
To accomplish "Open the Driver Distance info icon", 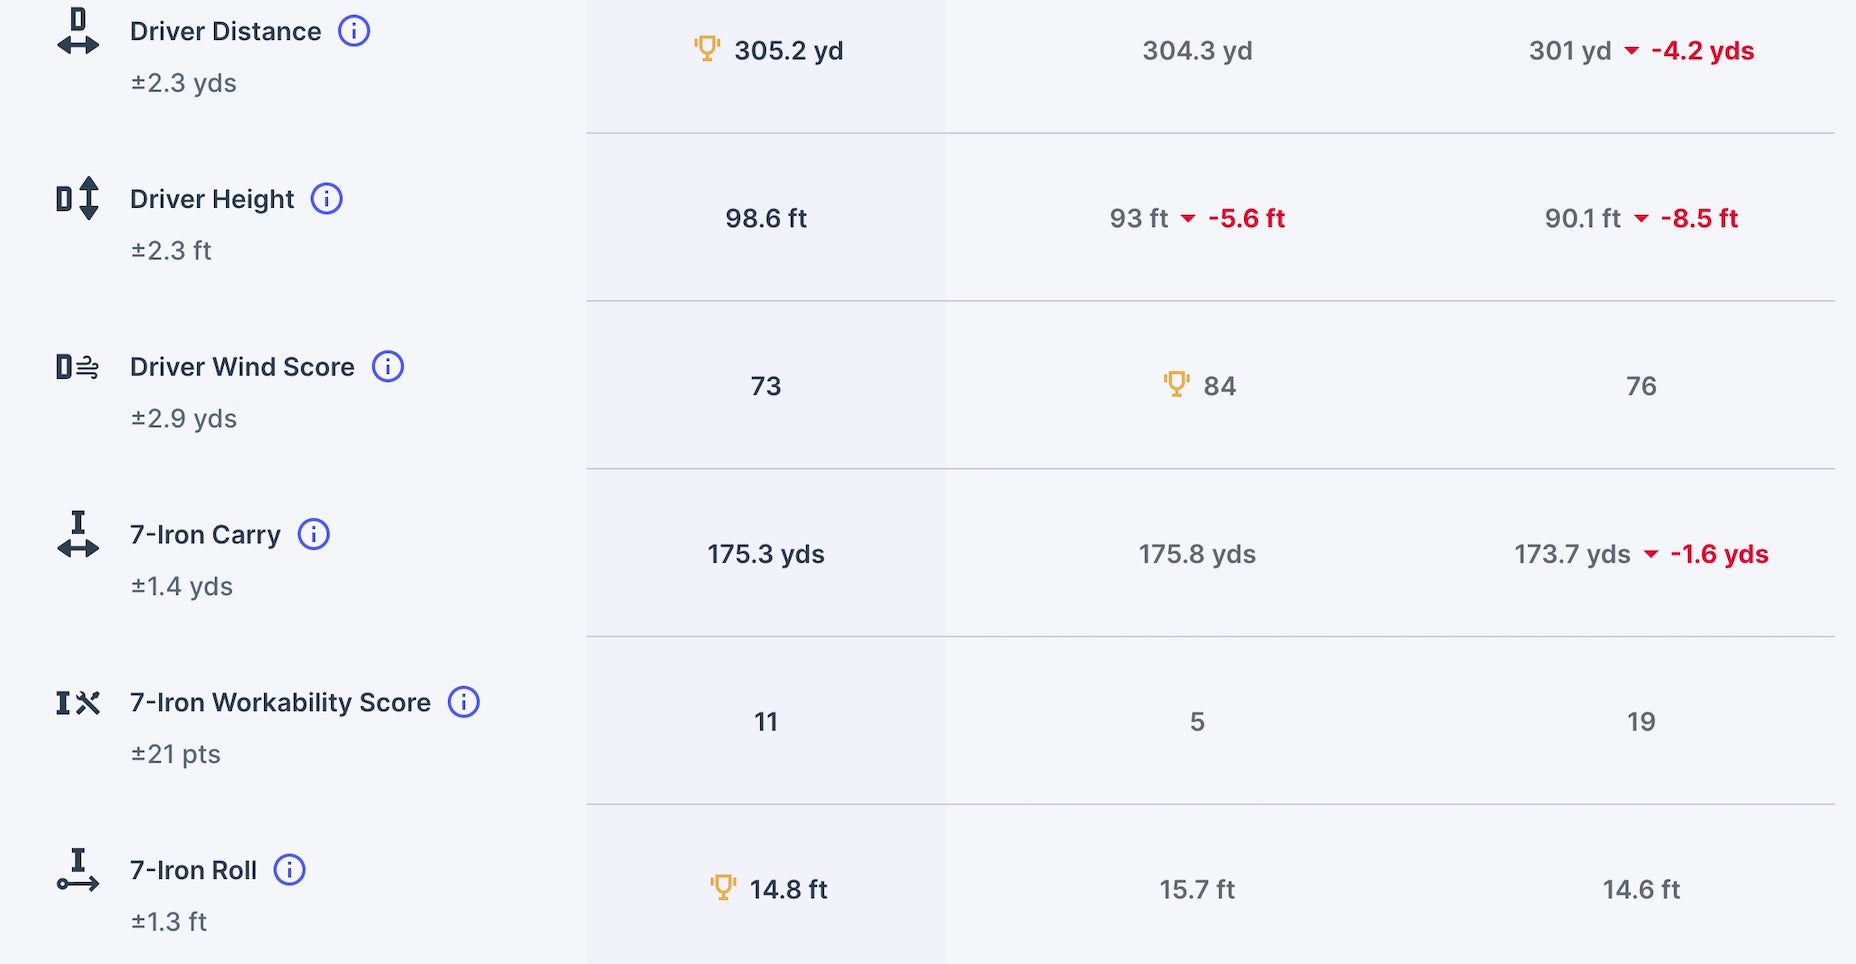I will (x=354, y=31).
